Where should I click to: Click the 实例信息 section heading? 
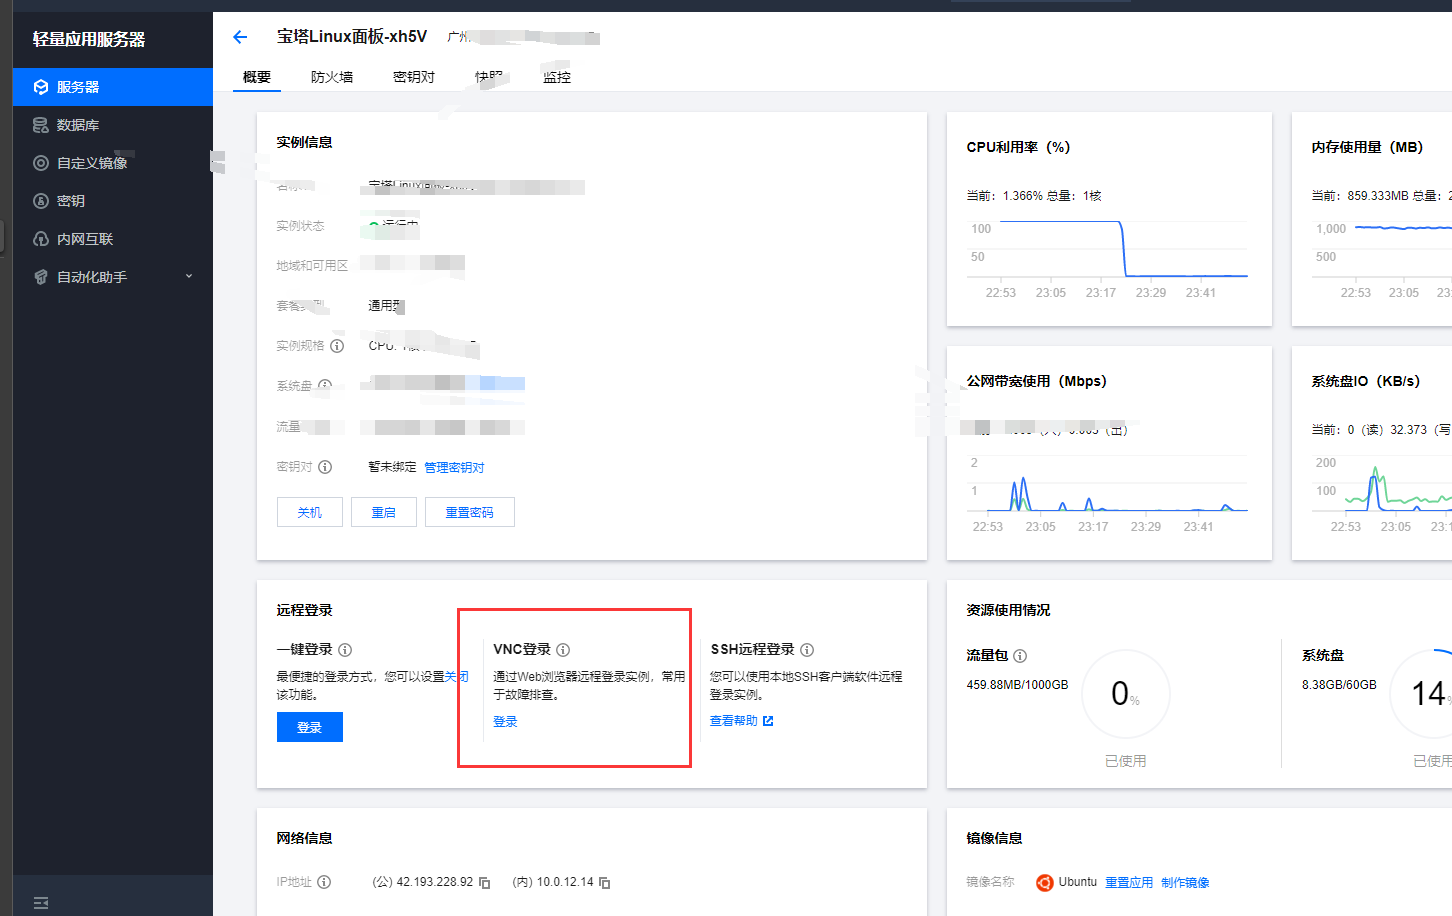(x=305, y=142)
